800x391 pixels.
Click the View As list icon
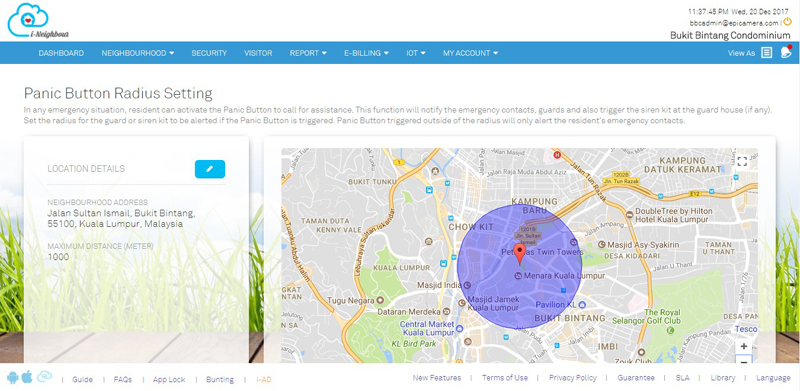point(766,53)
